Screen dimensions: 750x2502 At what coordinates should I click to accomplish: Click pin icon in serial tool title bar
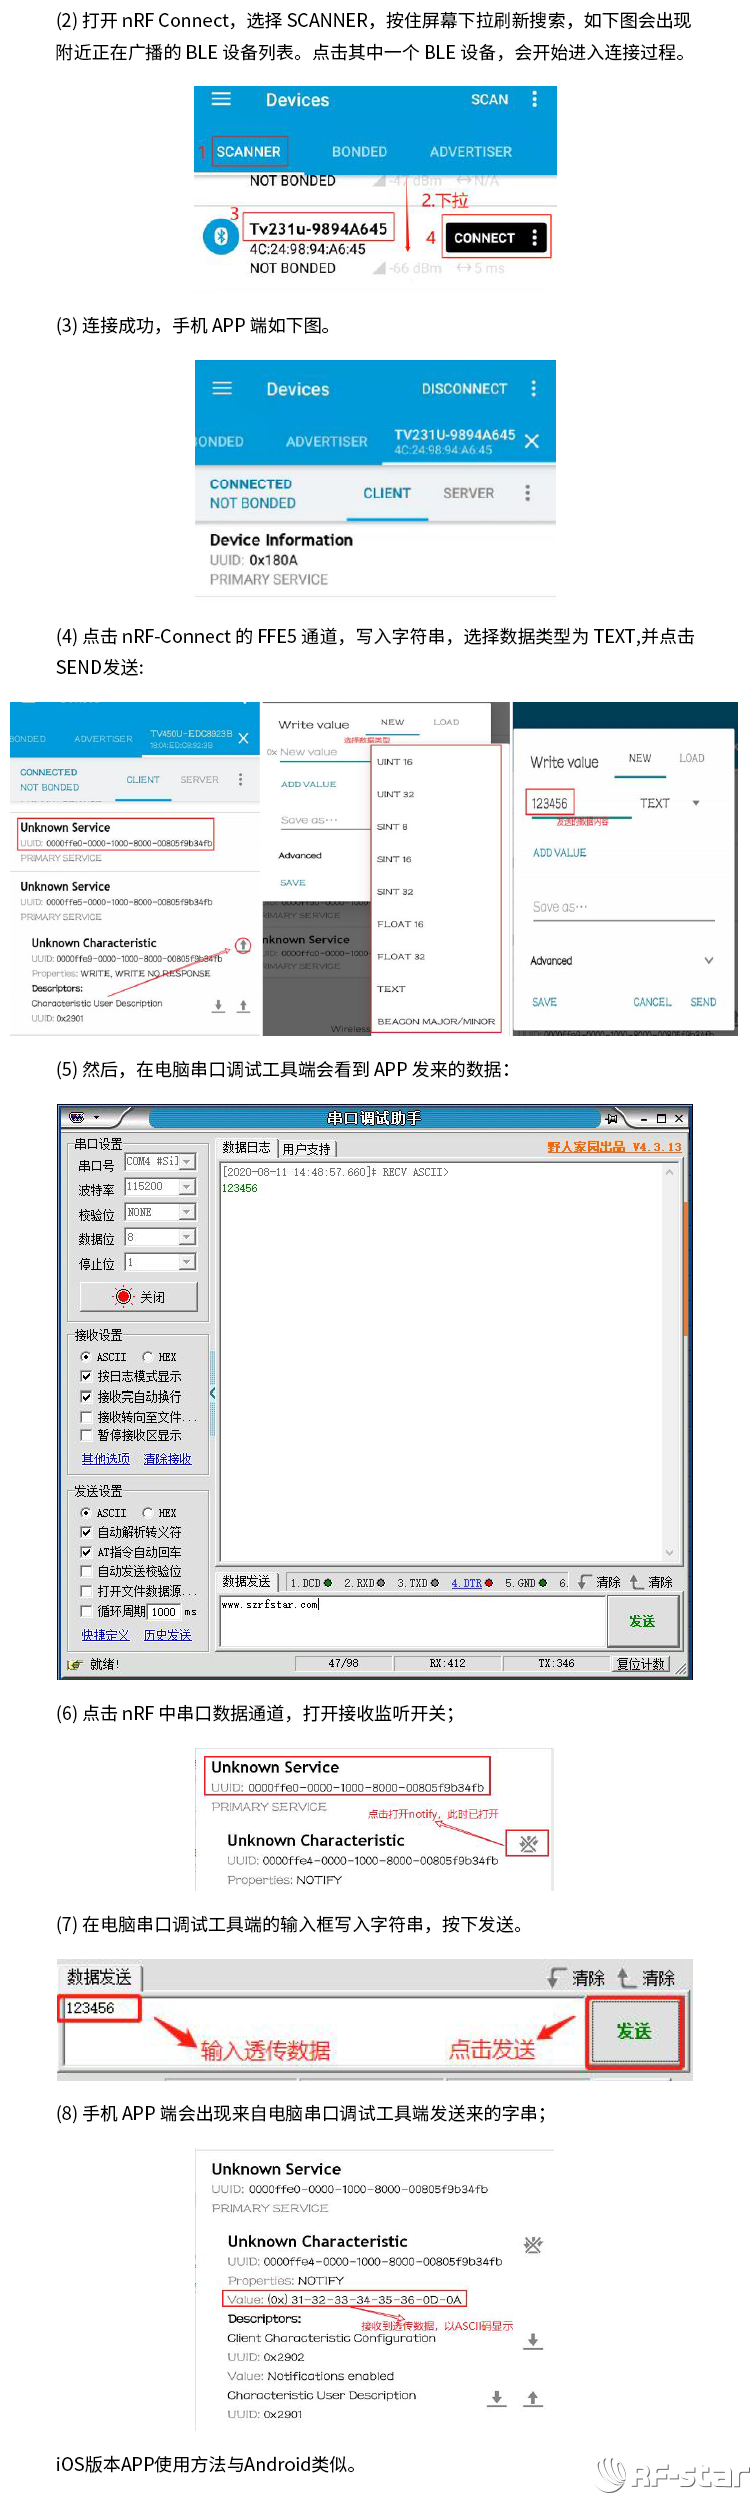click(611, 1118)
